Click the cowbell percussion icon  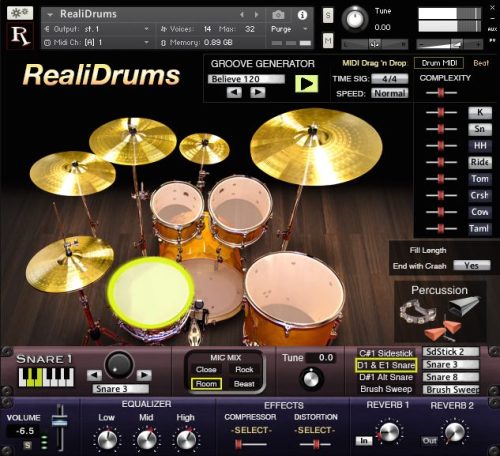pyautogui.click(x=464, y=305)
